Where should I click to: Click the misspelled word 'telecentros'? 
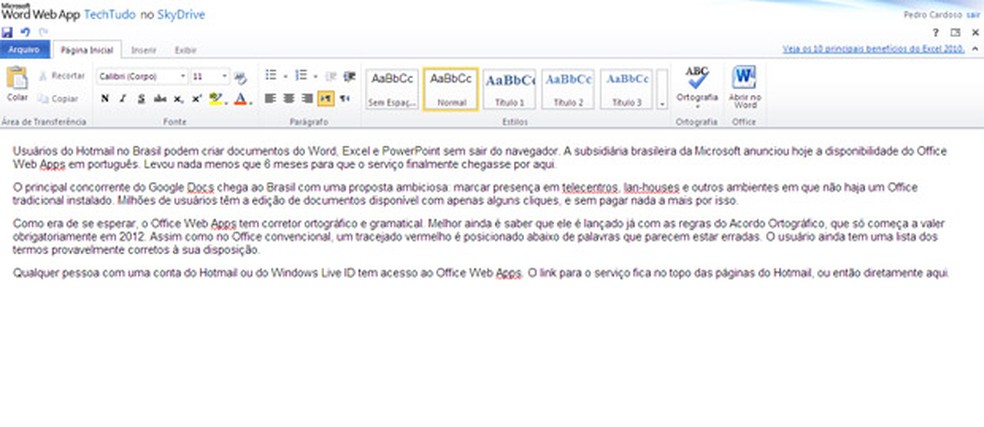(x=591, y=188)
